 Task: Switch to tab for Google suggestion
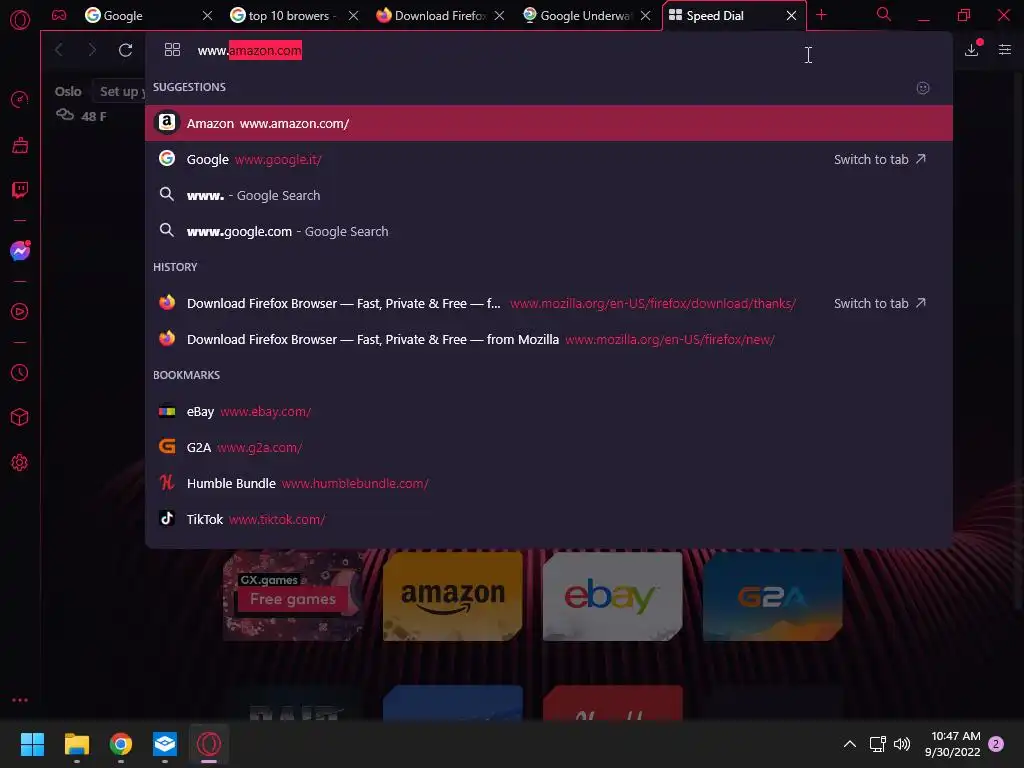(880, 159)
